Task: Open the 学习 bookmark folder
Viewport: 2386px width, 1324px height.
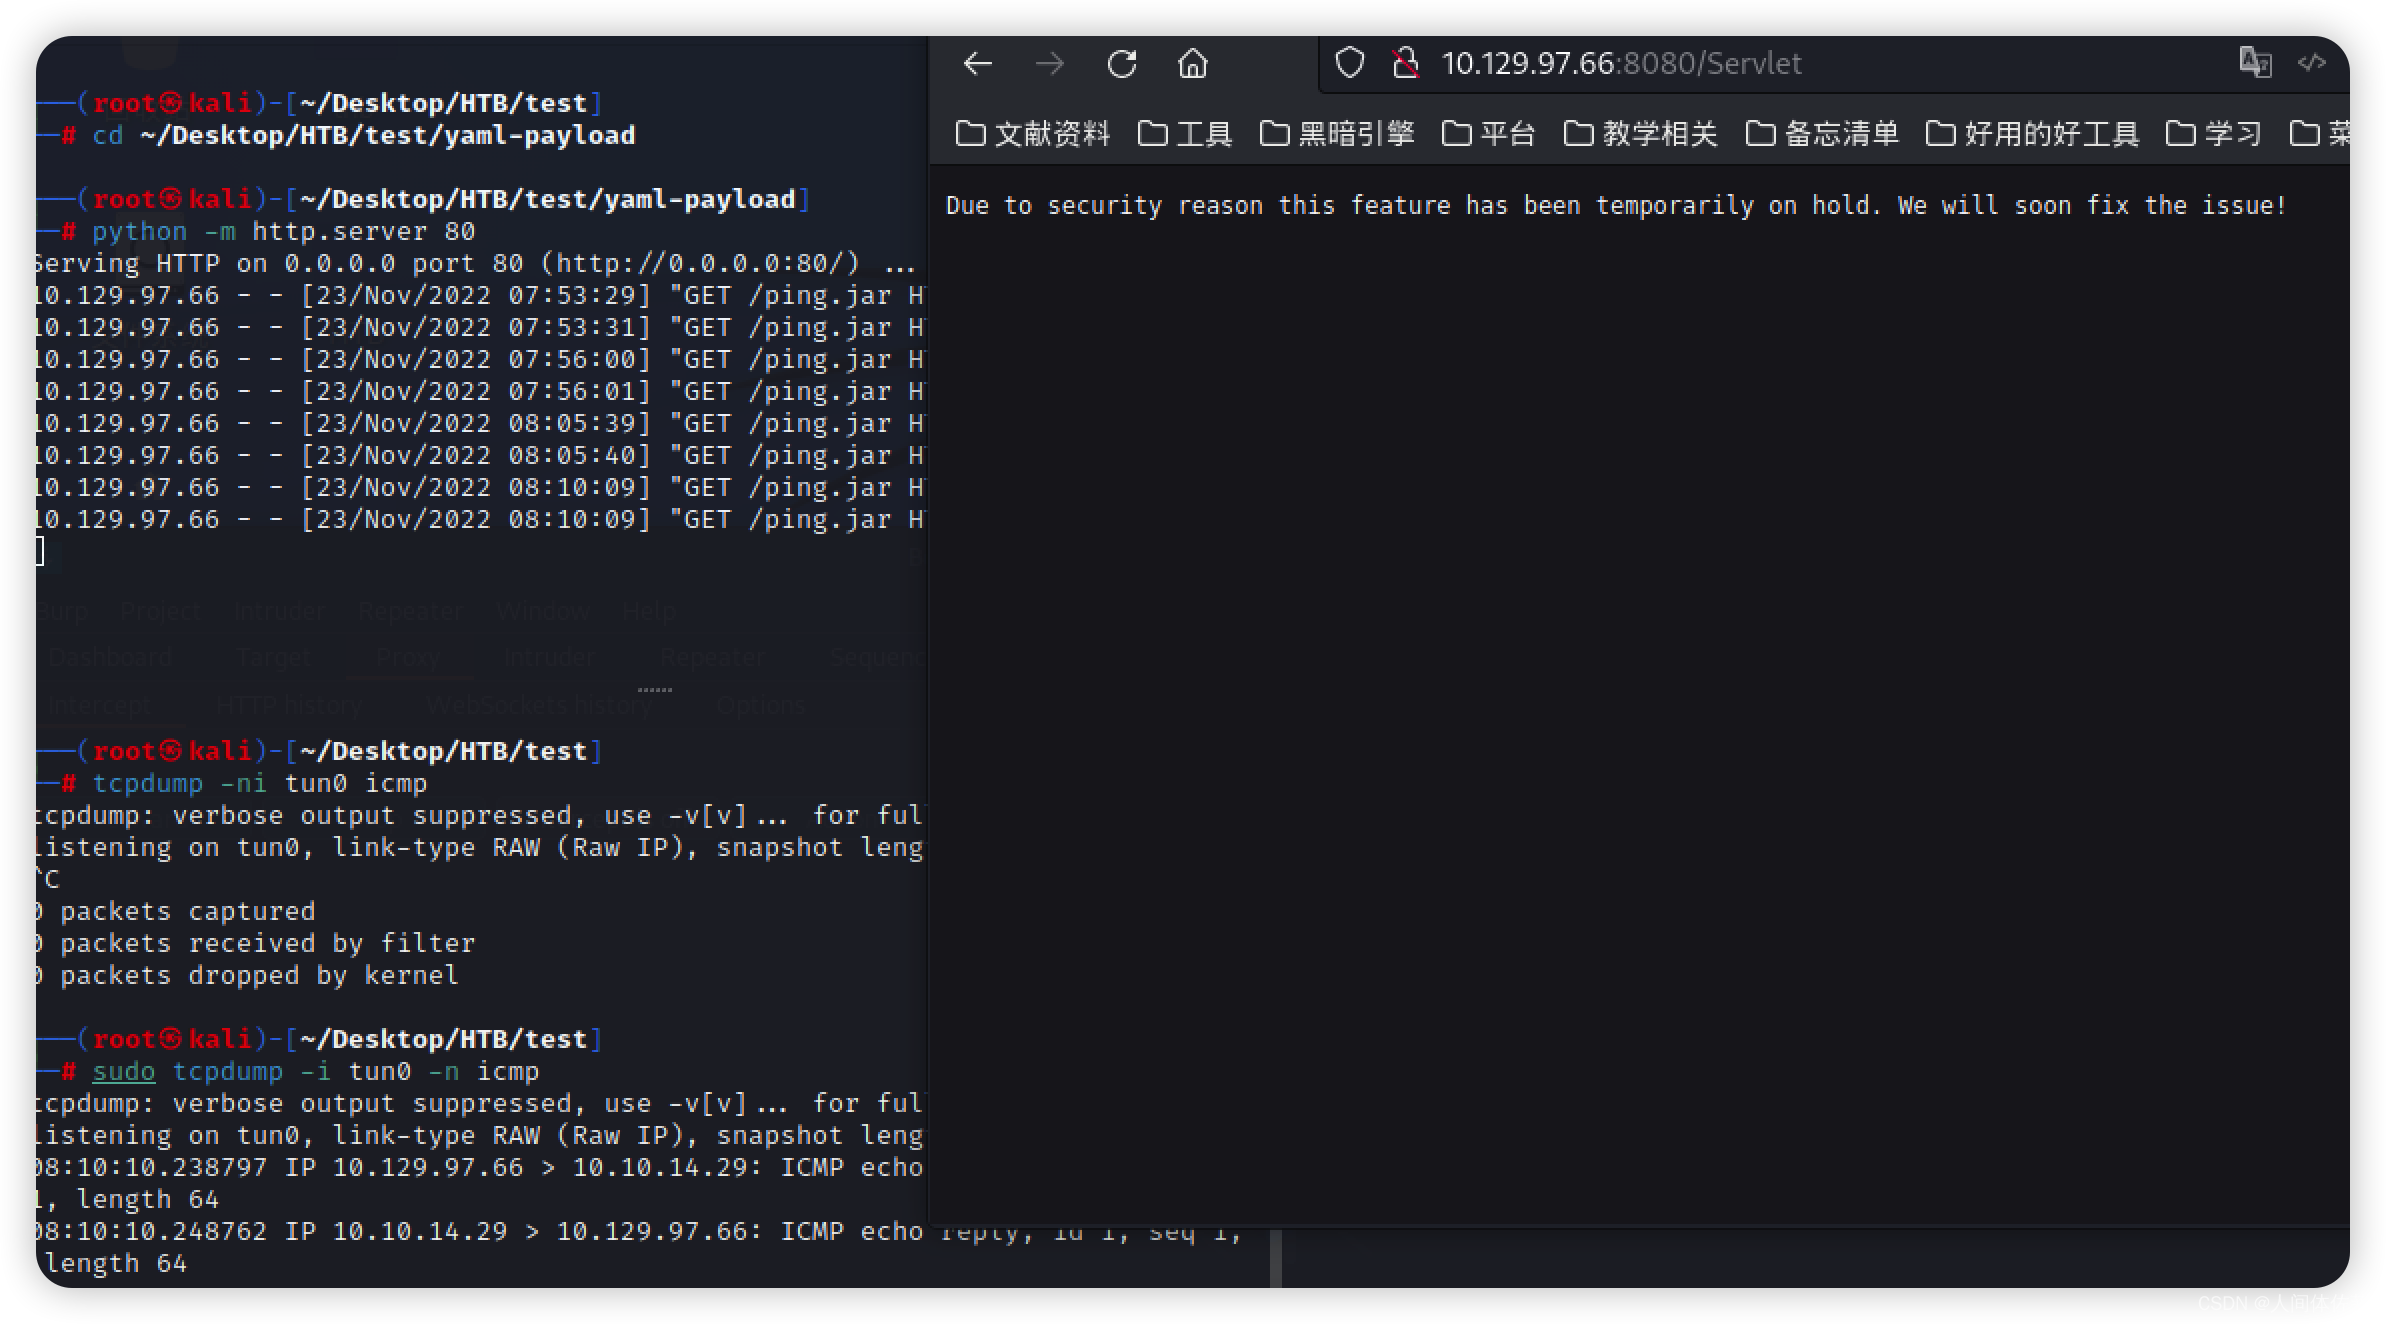Action: [x=2213, y=133]
